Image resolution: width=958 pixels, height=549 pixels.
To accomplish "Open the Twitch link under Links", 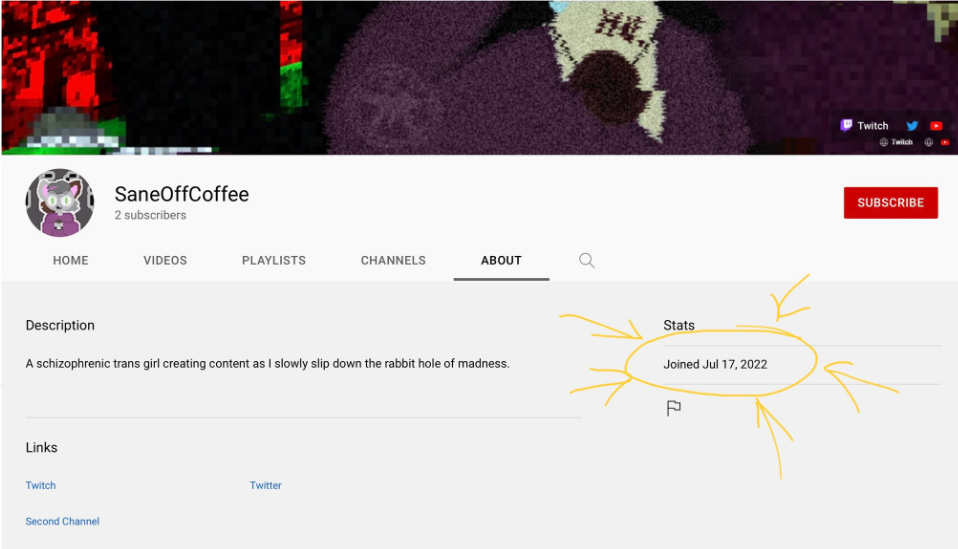I will (x=40, y=485).
